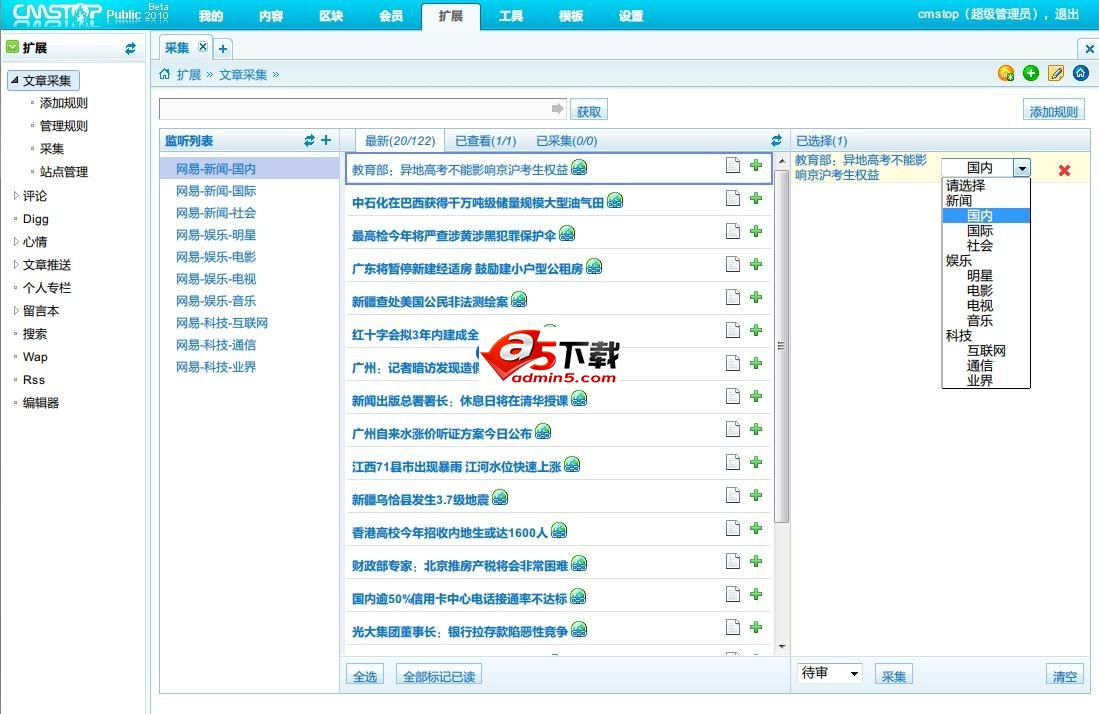Select 网易-娱乐-明星 in listening list

pyautogui.click(x=216, y=235)
